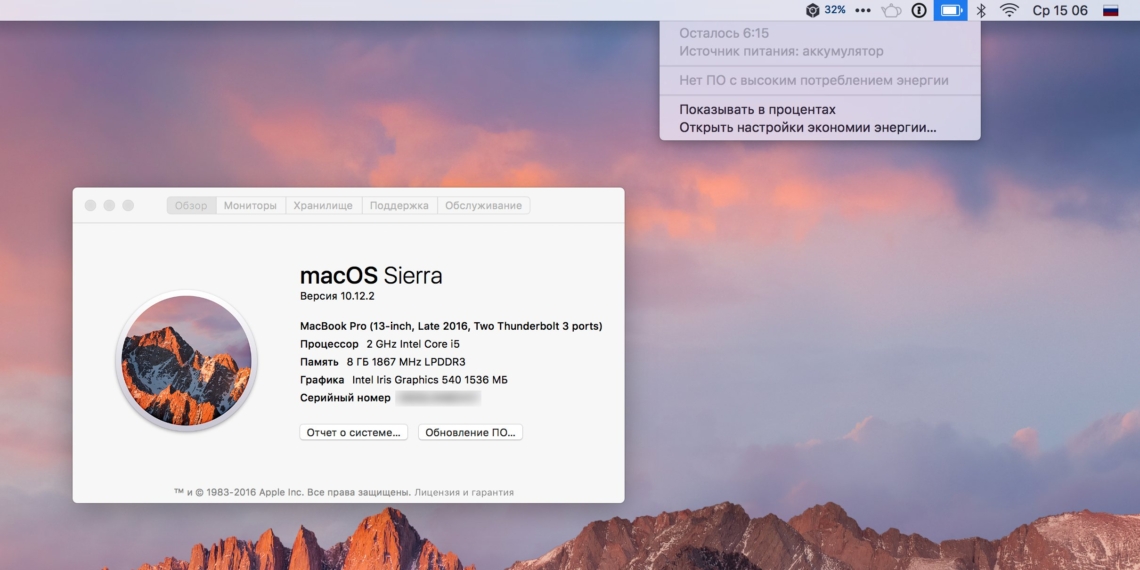Click the macOS Sierra mountain logo image

click(x=186, y=361)
